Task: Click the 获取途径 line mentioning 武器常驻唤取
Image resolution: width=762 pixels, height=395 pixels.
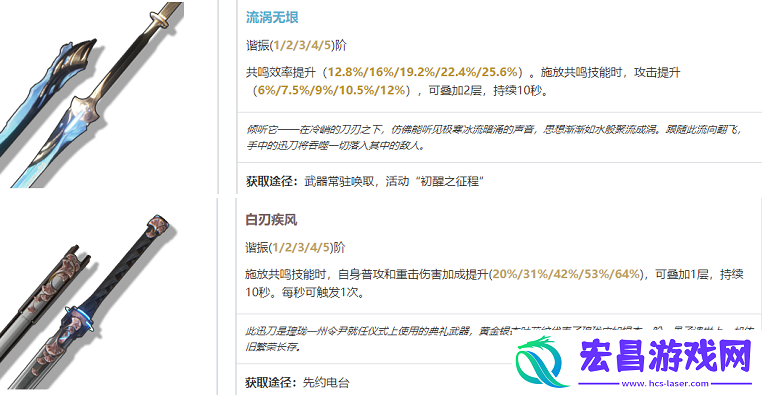Action: [364, 181]
